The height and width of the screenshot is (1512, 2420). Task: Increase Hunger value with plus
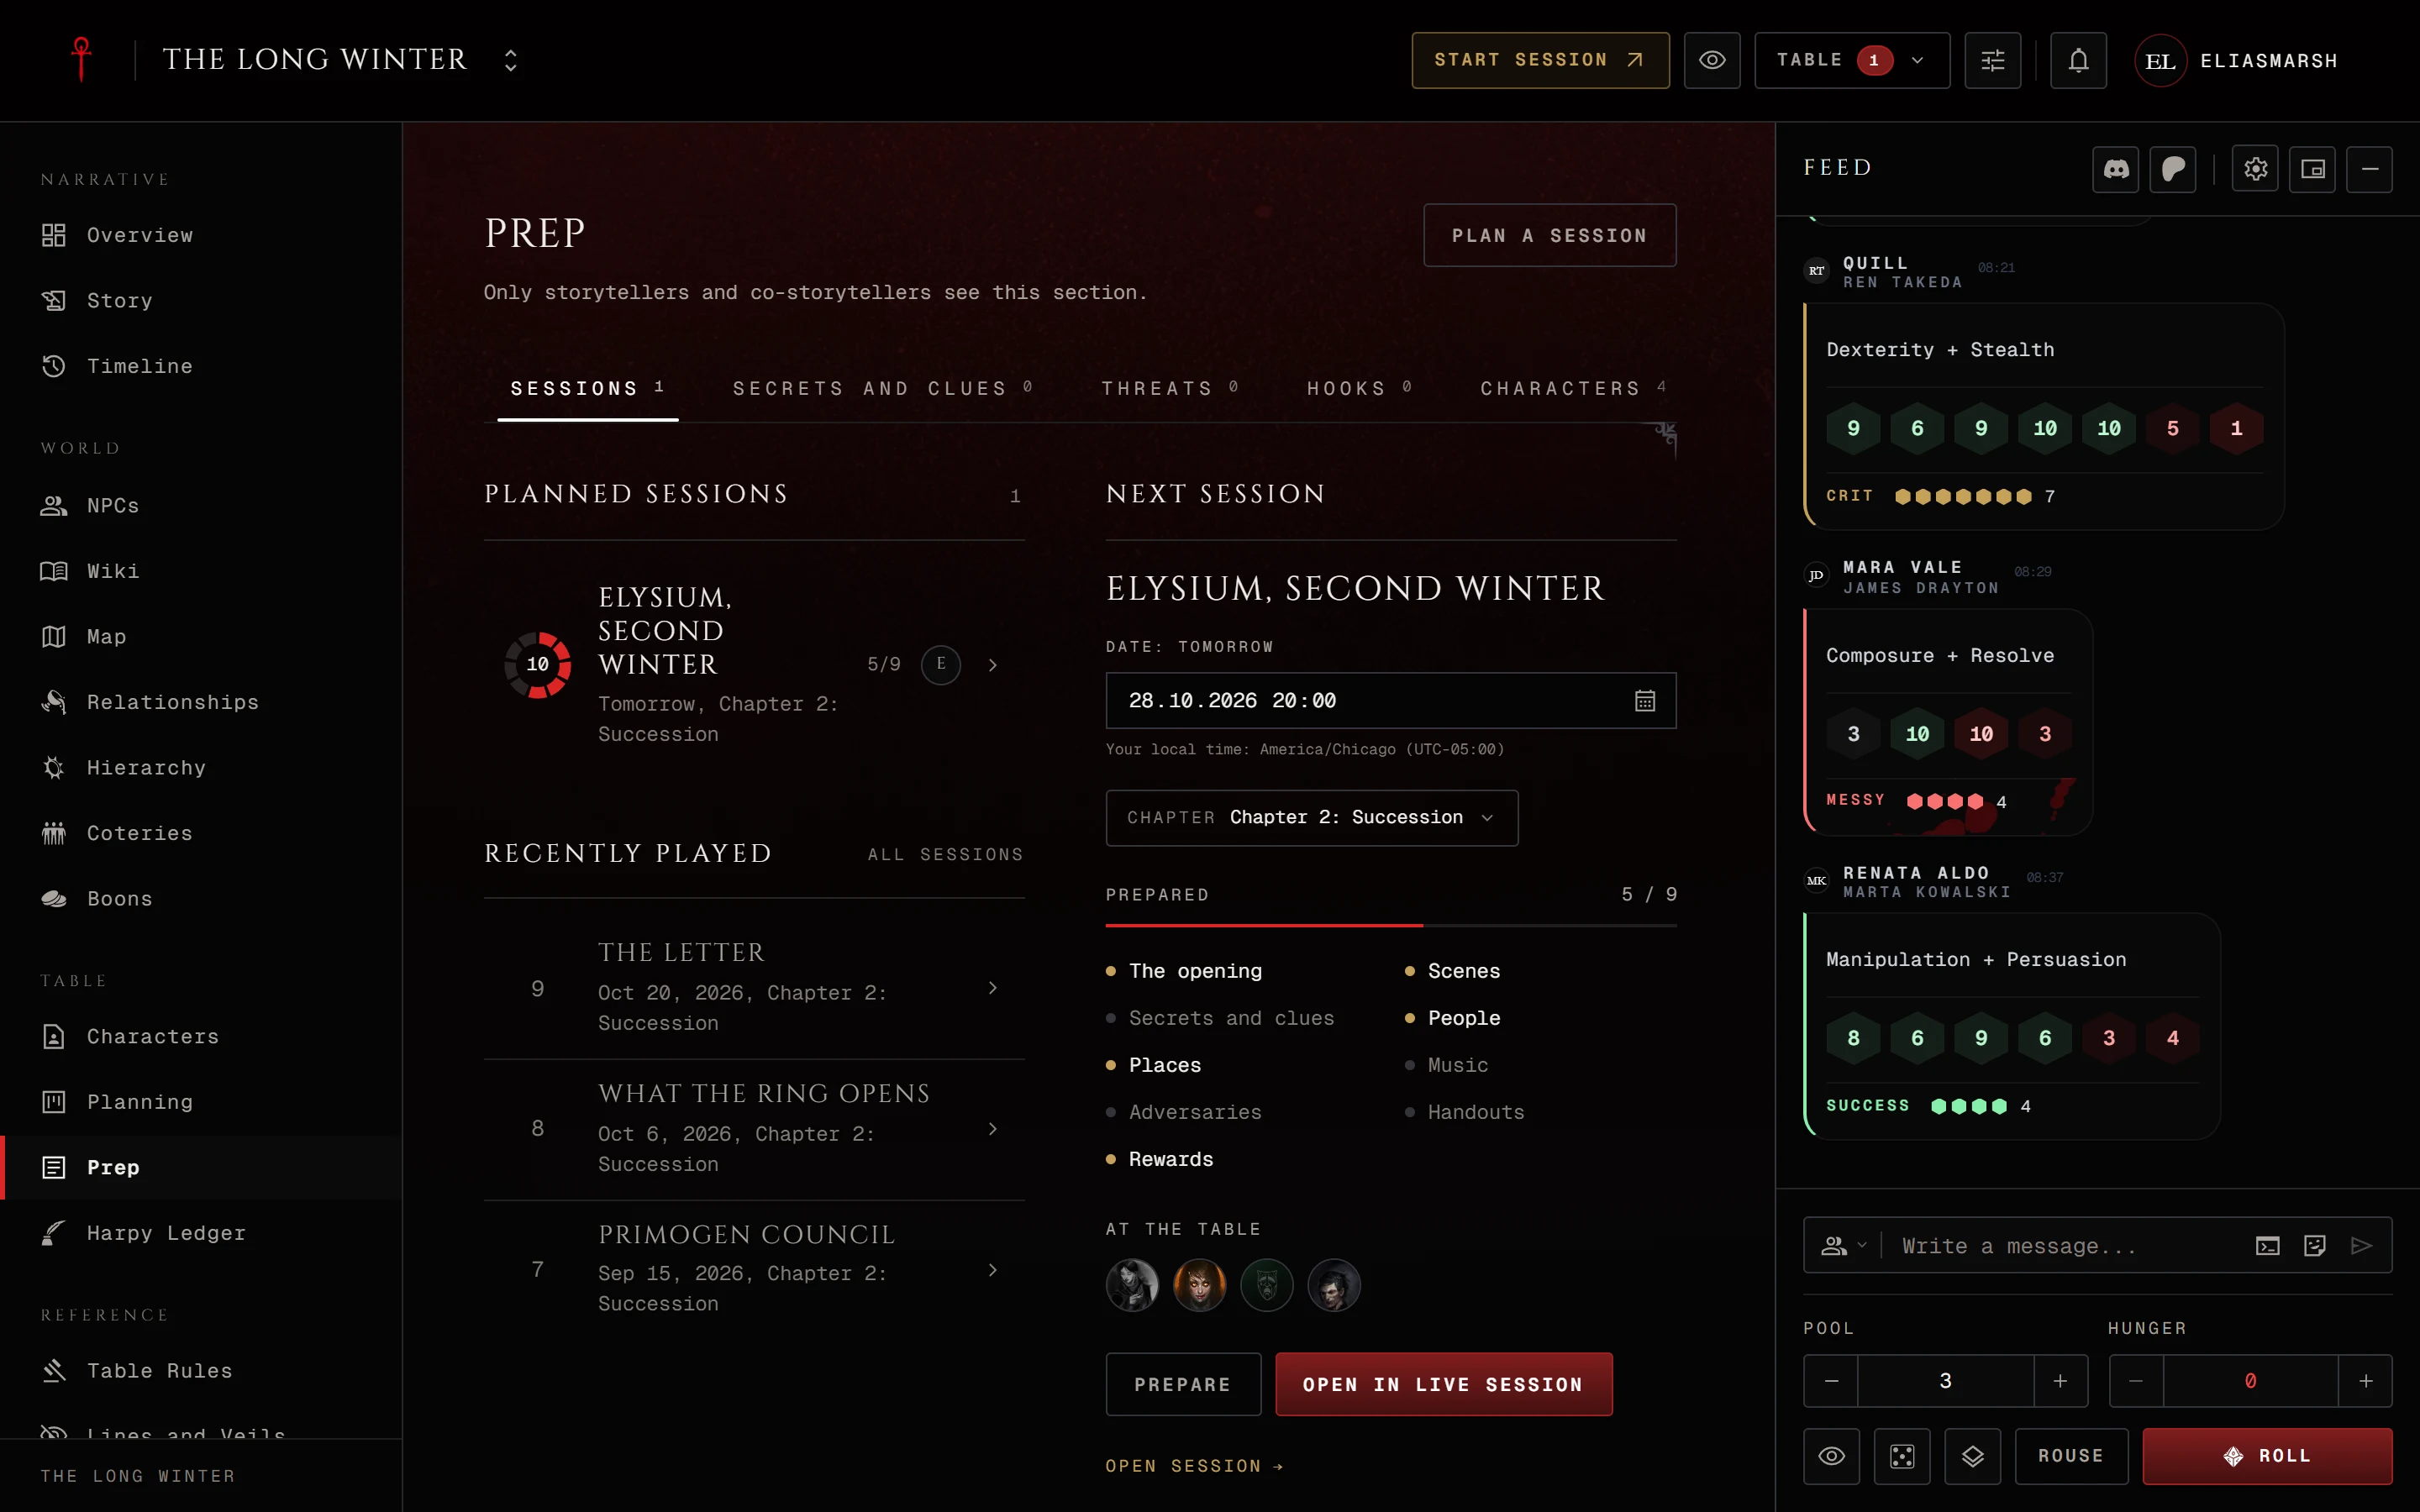(x=2365, y=1381)
